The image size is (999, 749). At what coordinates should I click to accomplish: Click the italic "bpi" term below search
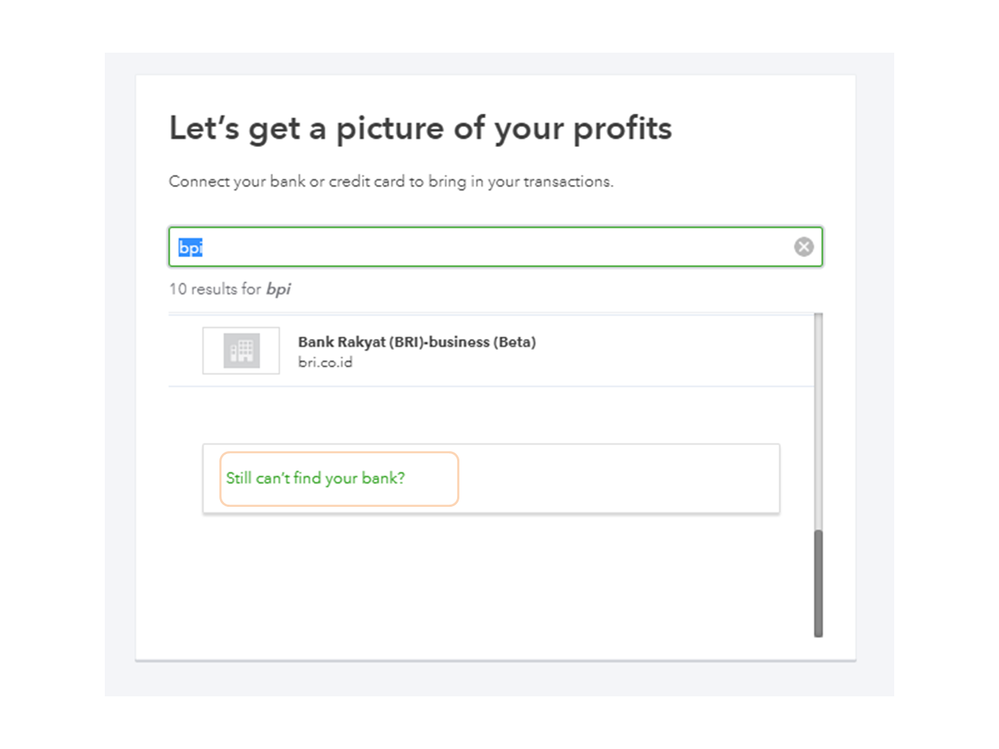(278, 289)
